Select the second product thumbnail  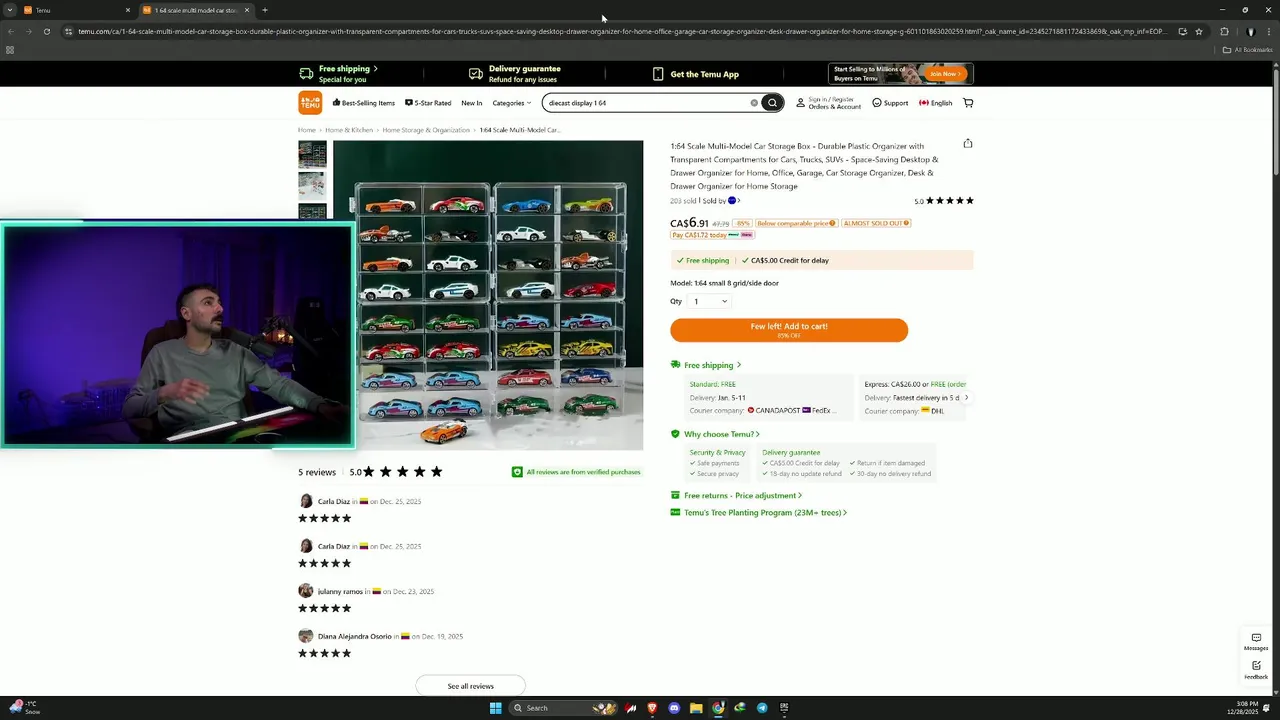click(x=312, y=185)
